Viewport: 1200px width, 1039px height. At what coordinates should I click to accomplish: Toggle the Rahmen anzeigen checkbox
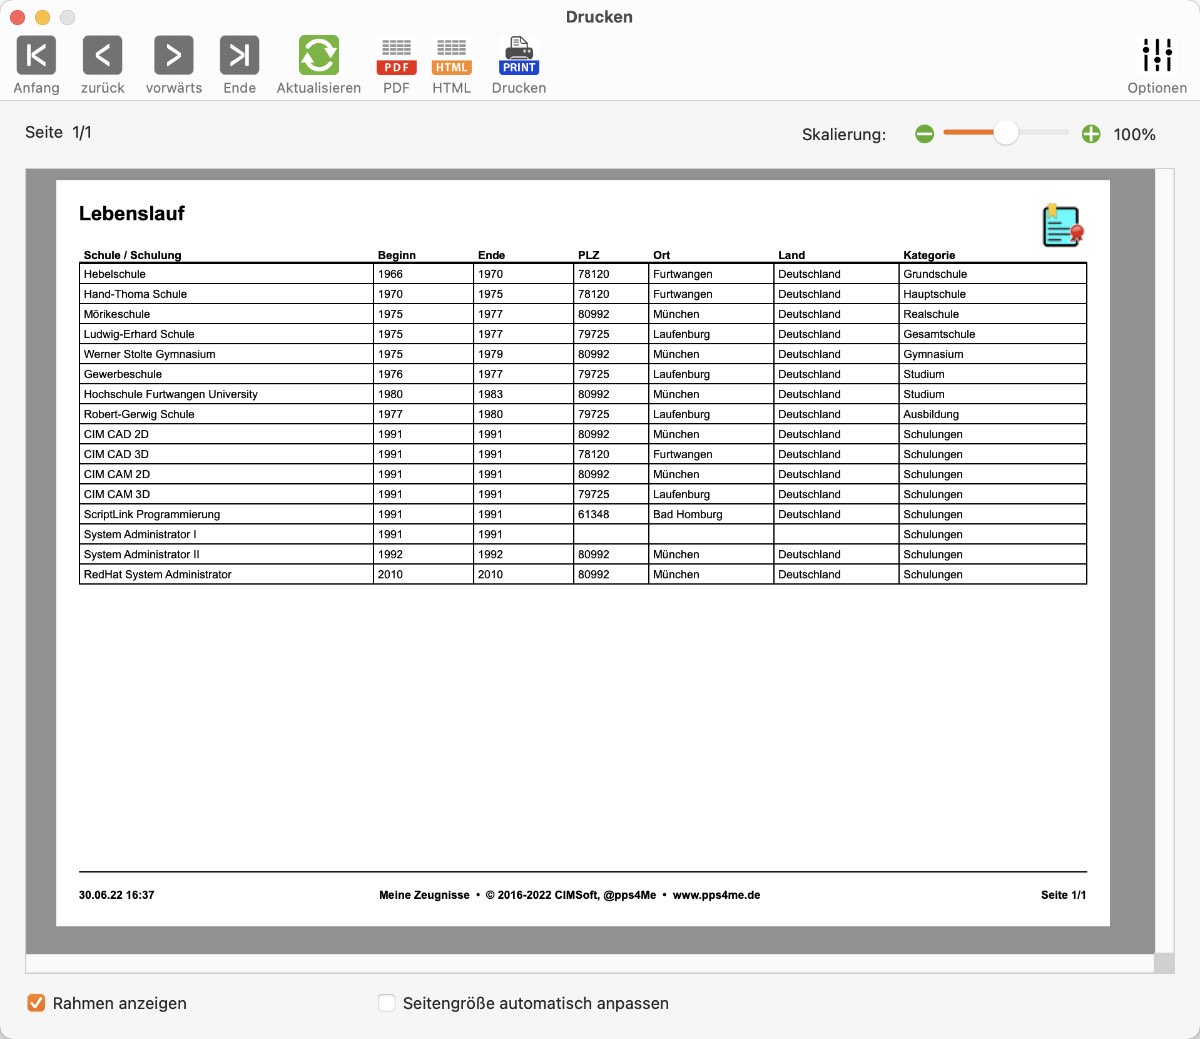tap(36, 1003)
